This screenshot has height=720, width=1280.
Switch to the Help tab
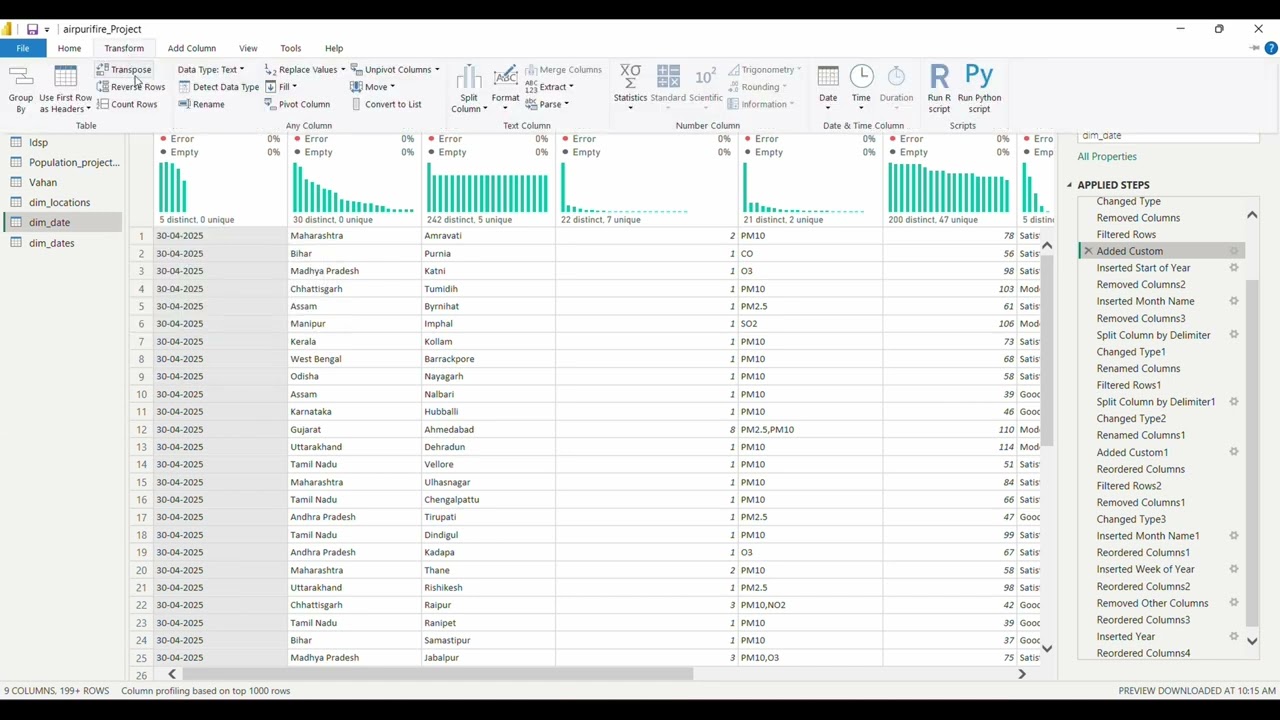click(x=334, y=48)
